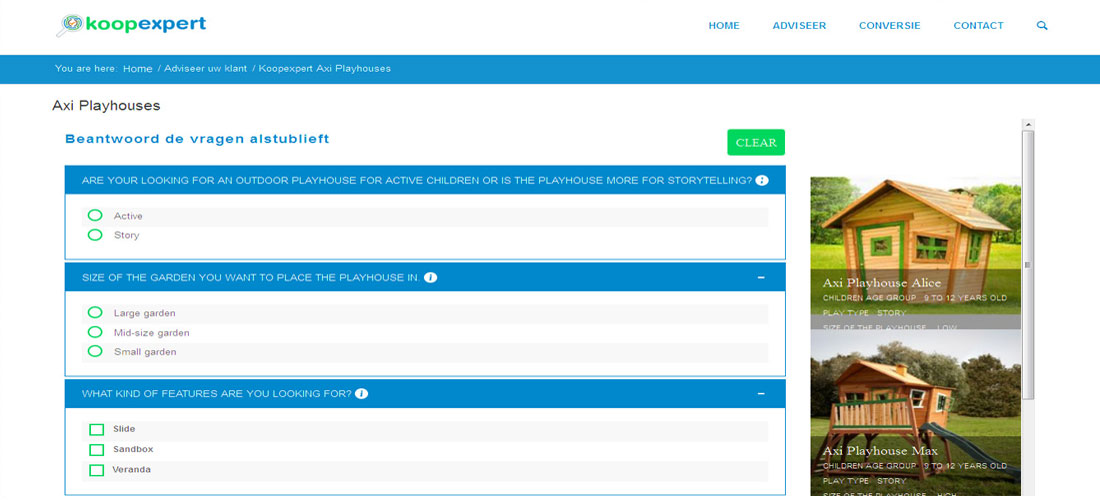The image size is (1100, 500).
Task: Open the Axi Playhouse Max card
Action: 915,413
